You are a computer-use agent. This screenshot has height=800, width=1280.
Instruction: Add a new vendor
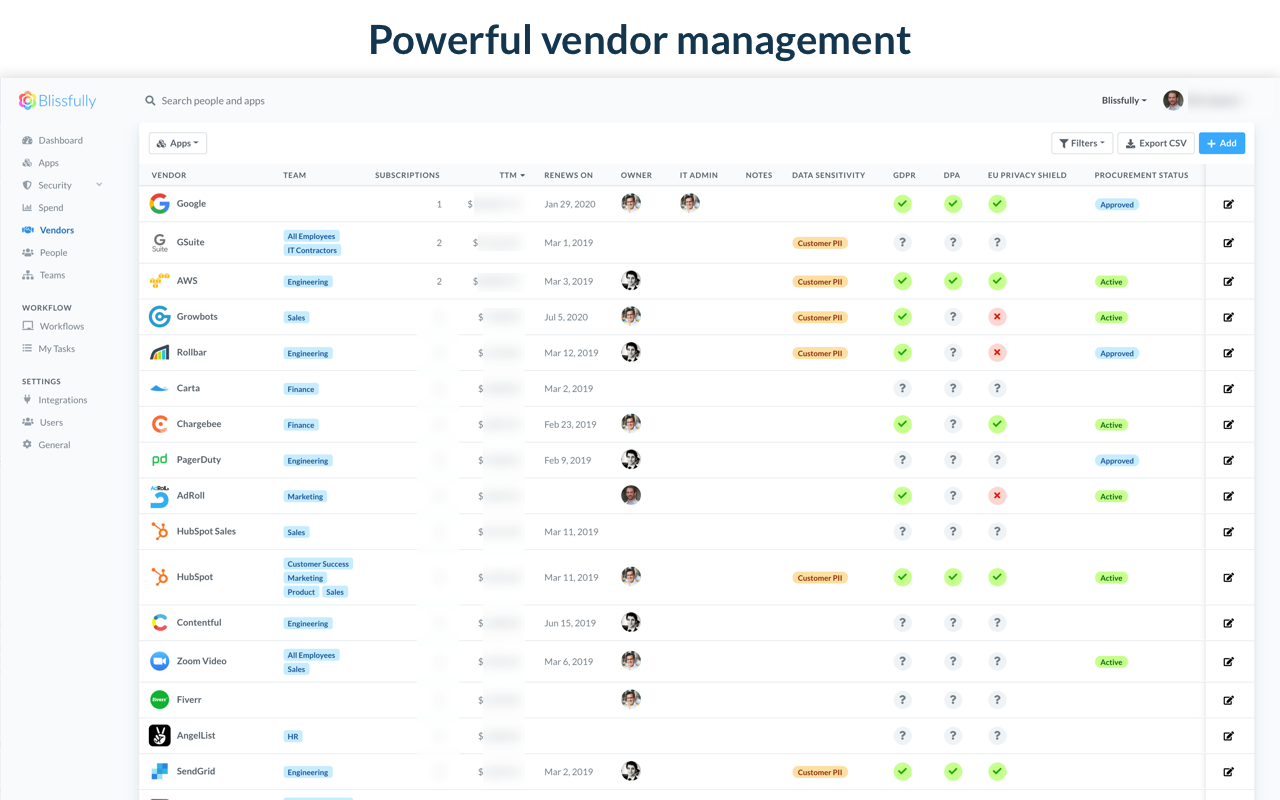1222,143
